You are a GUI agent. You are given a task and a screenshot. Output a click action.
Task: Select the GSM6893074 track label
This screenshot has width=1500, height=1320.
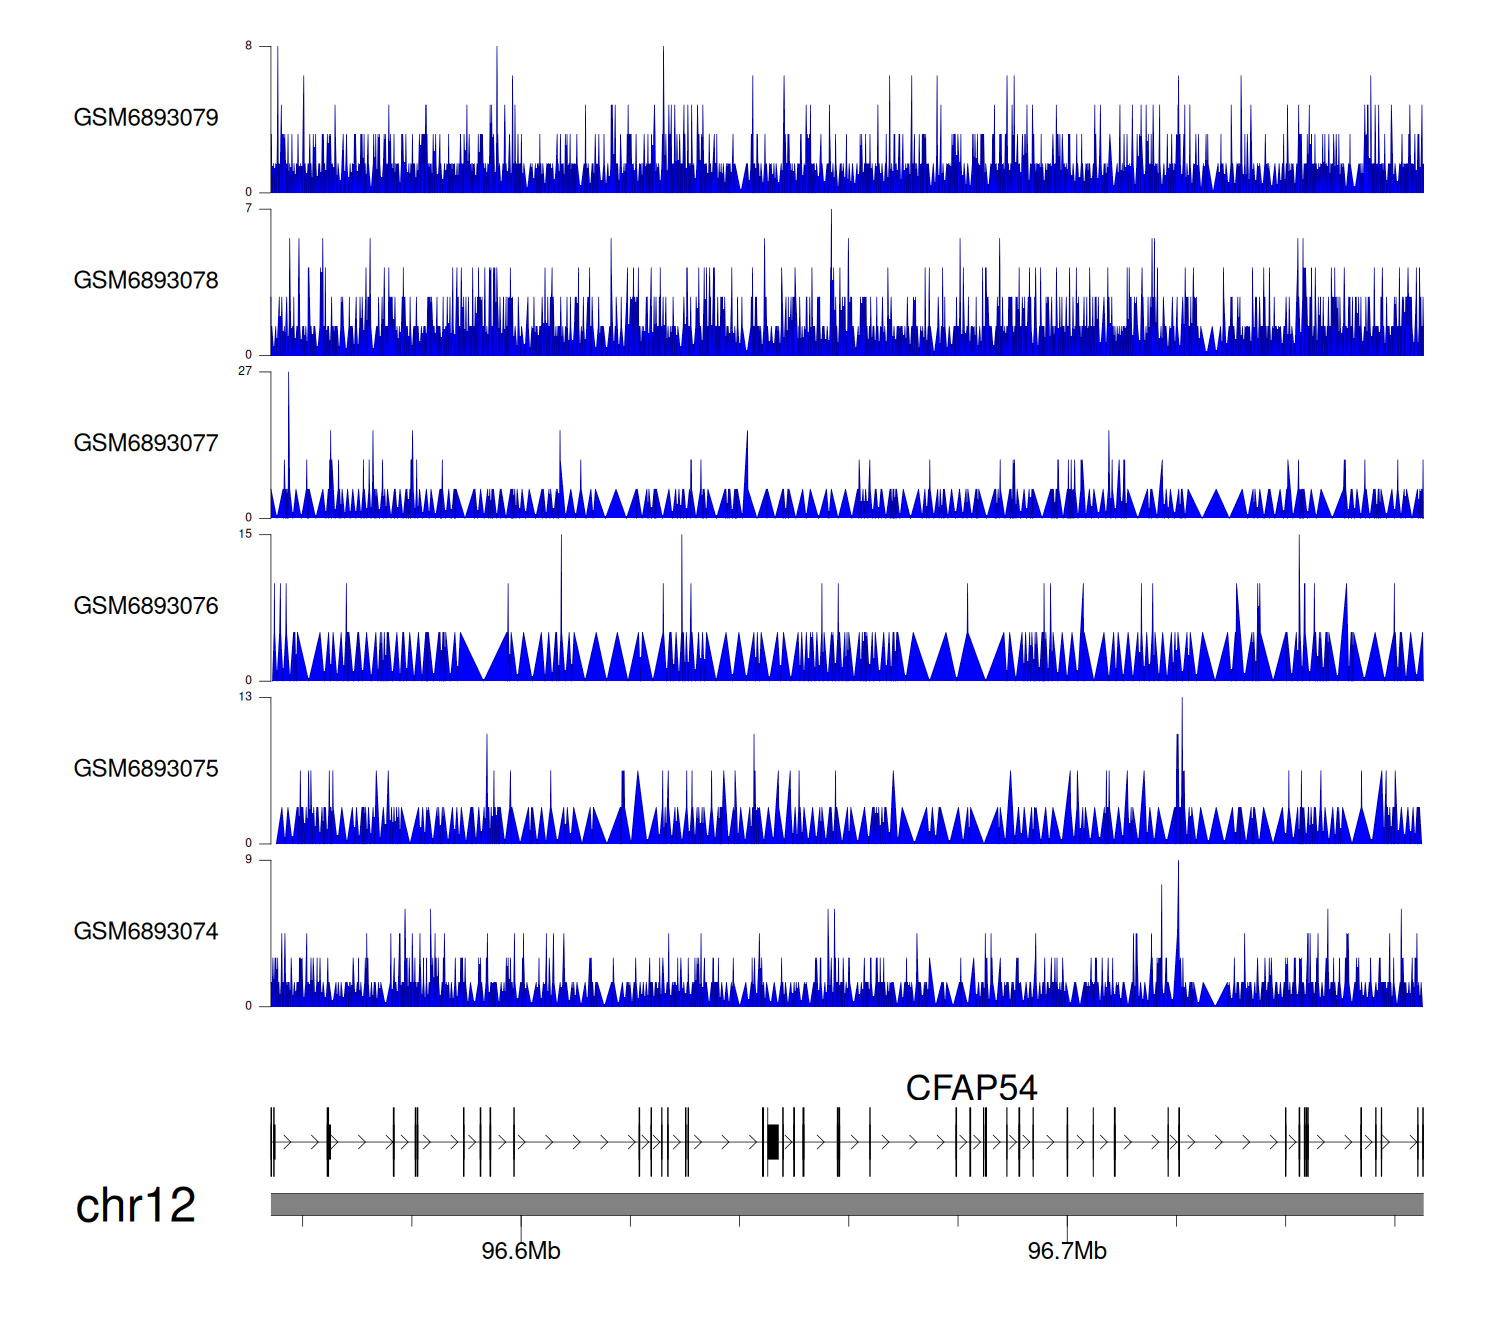pyautogui.click(x=146, y=932)
